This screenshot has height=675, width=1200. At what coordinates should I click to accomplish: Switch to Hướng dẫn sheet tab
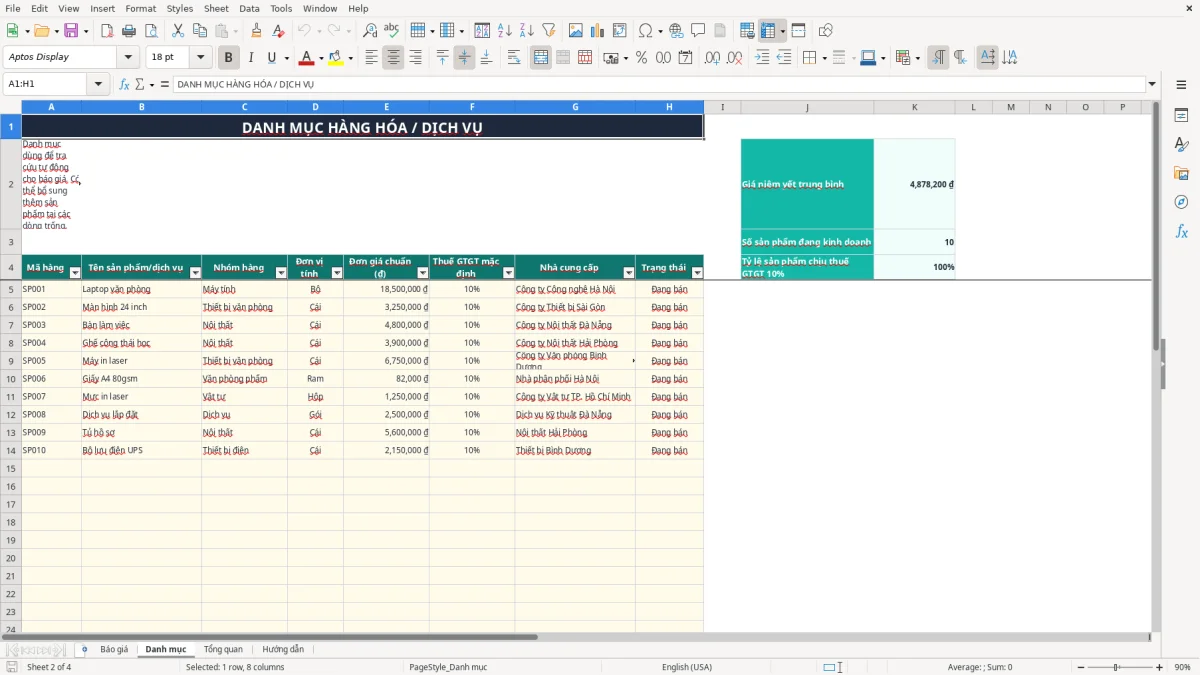click(283, 649)
